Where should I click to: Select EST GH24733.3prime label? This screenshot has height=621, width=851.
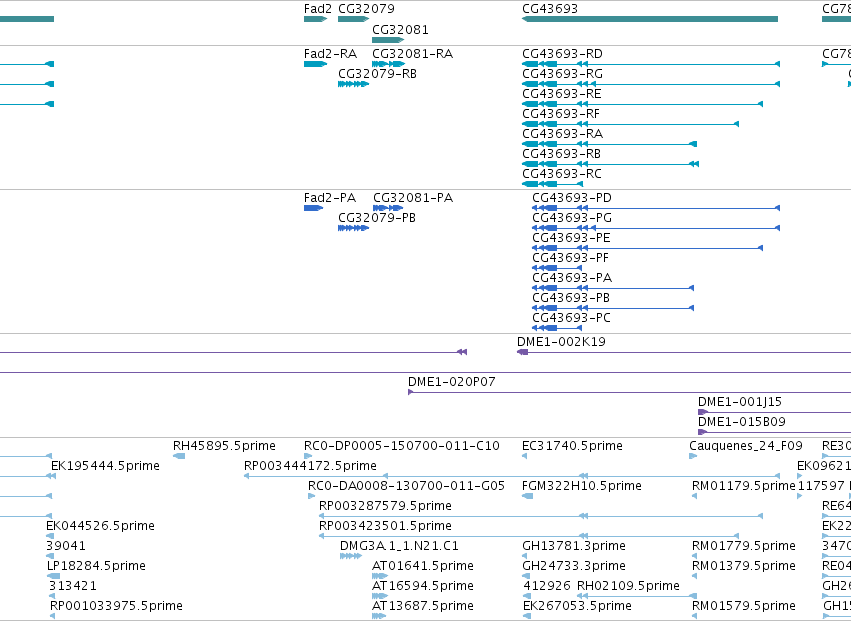click(x=574, y=567)
